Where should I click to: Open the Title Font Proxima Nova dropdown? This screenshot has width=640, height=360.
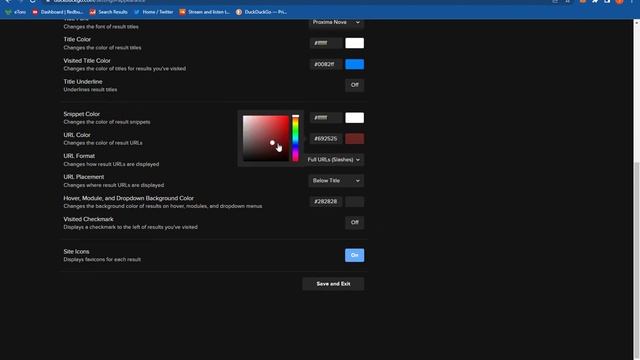point(336,22)
